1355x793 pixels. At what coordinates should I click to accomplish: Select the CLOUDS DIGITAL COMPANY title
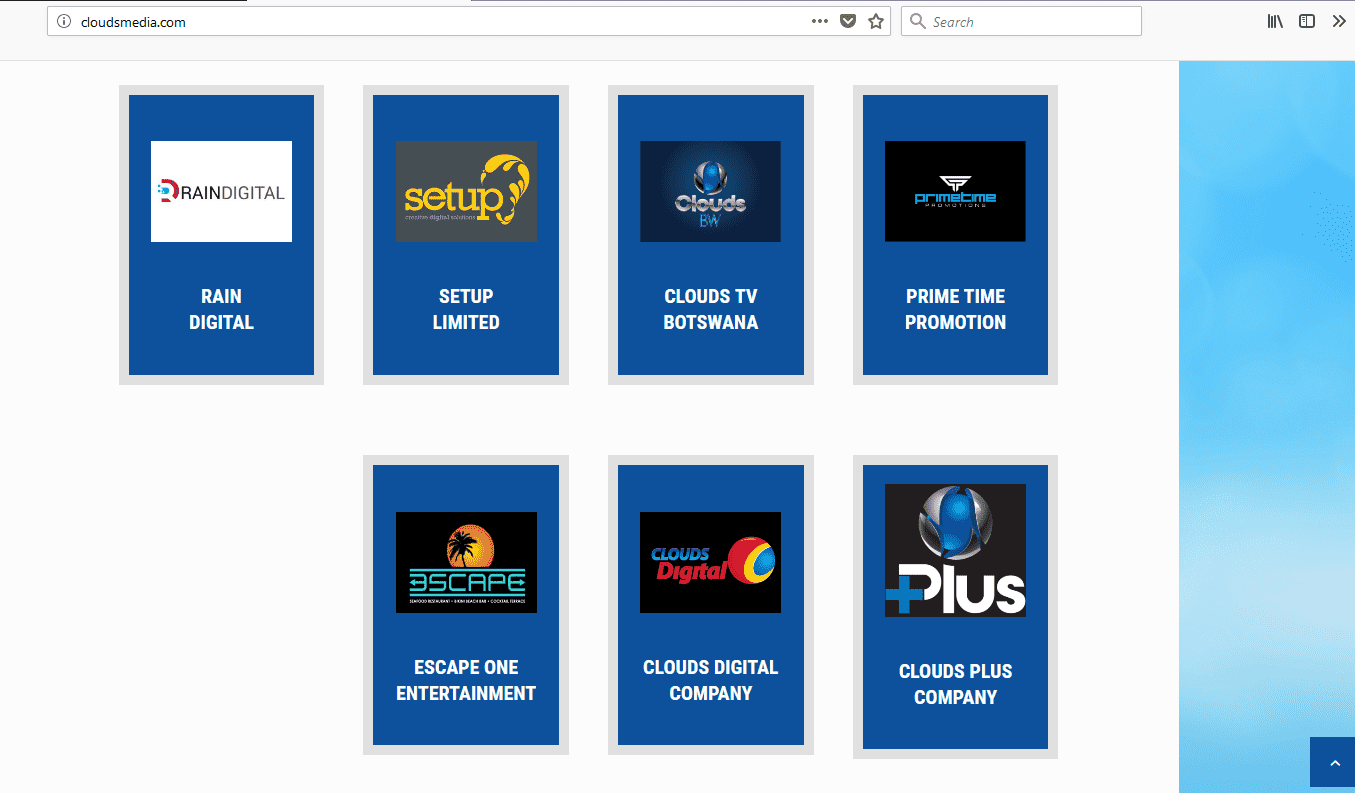710,680
